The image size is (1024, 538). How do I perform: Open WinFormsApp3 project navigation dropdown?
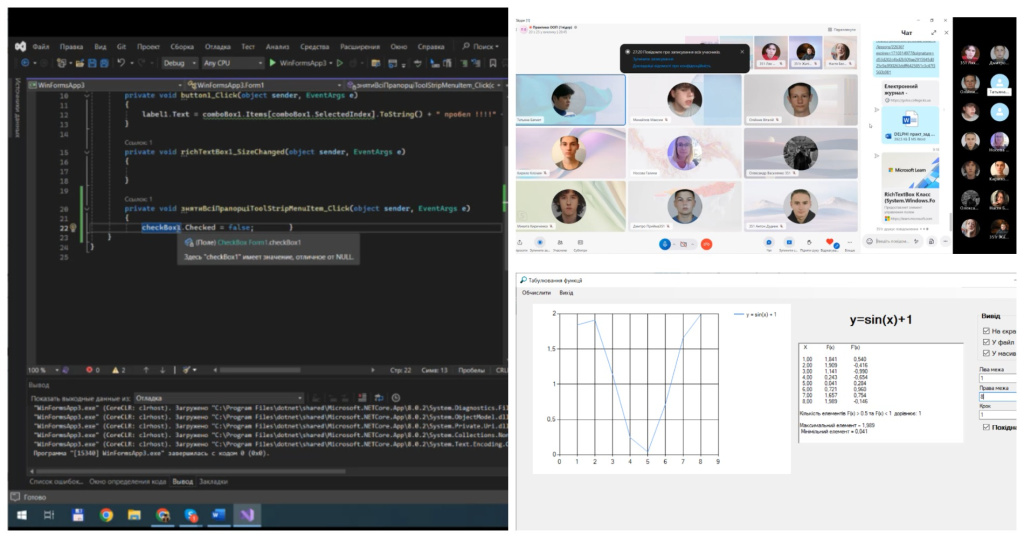pyautogui.click(x=105, y=85)
